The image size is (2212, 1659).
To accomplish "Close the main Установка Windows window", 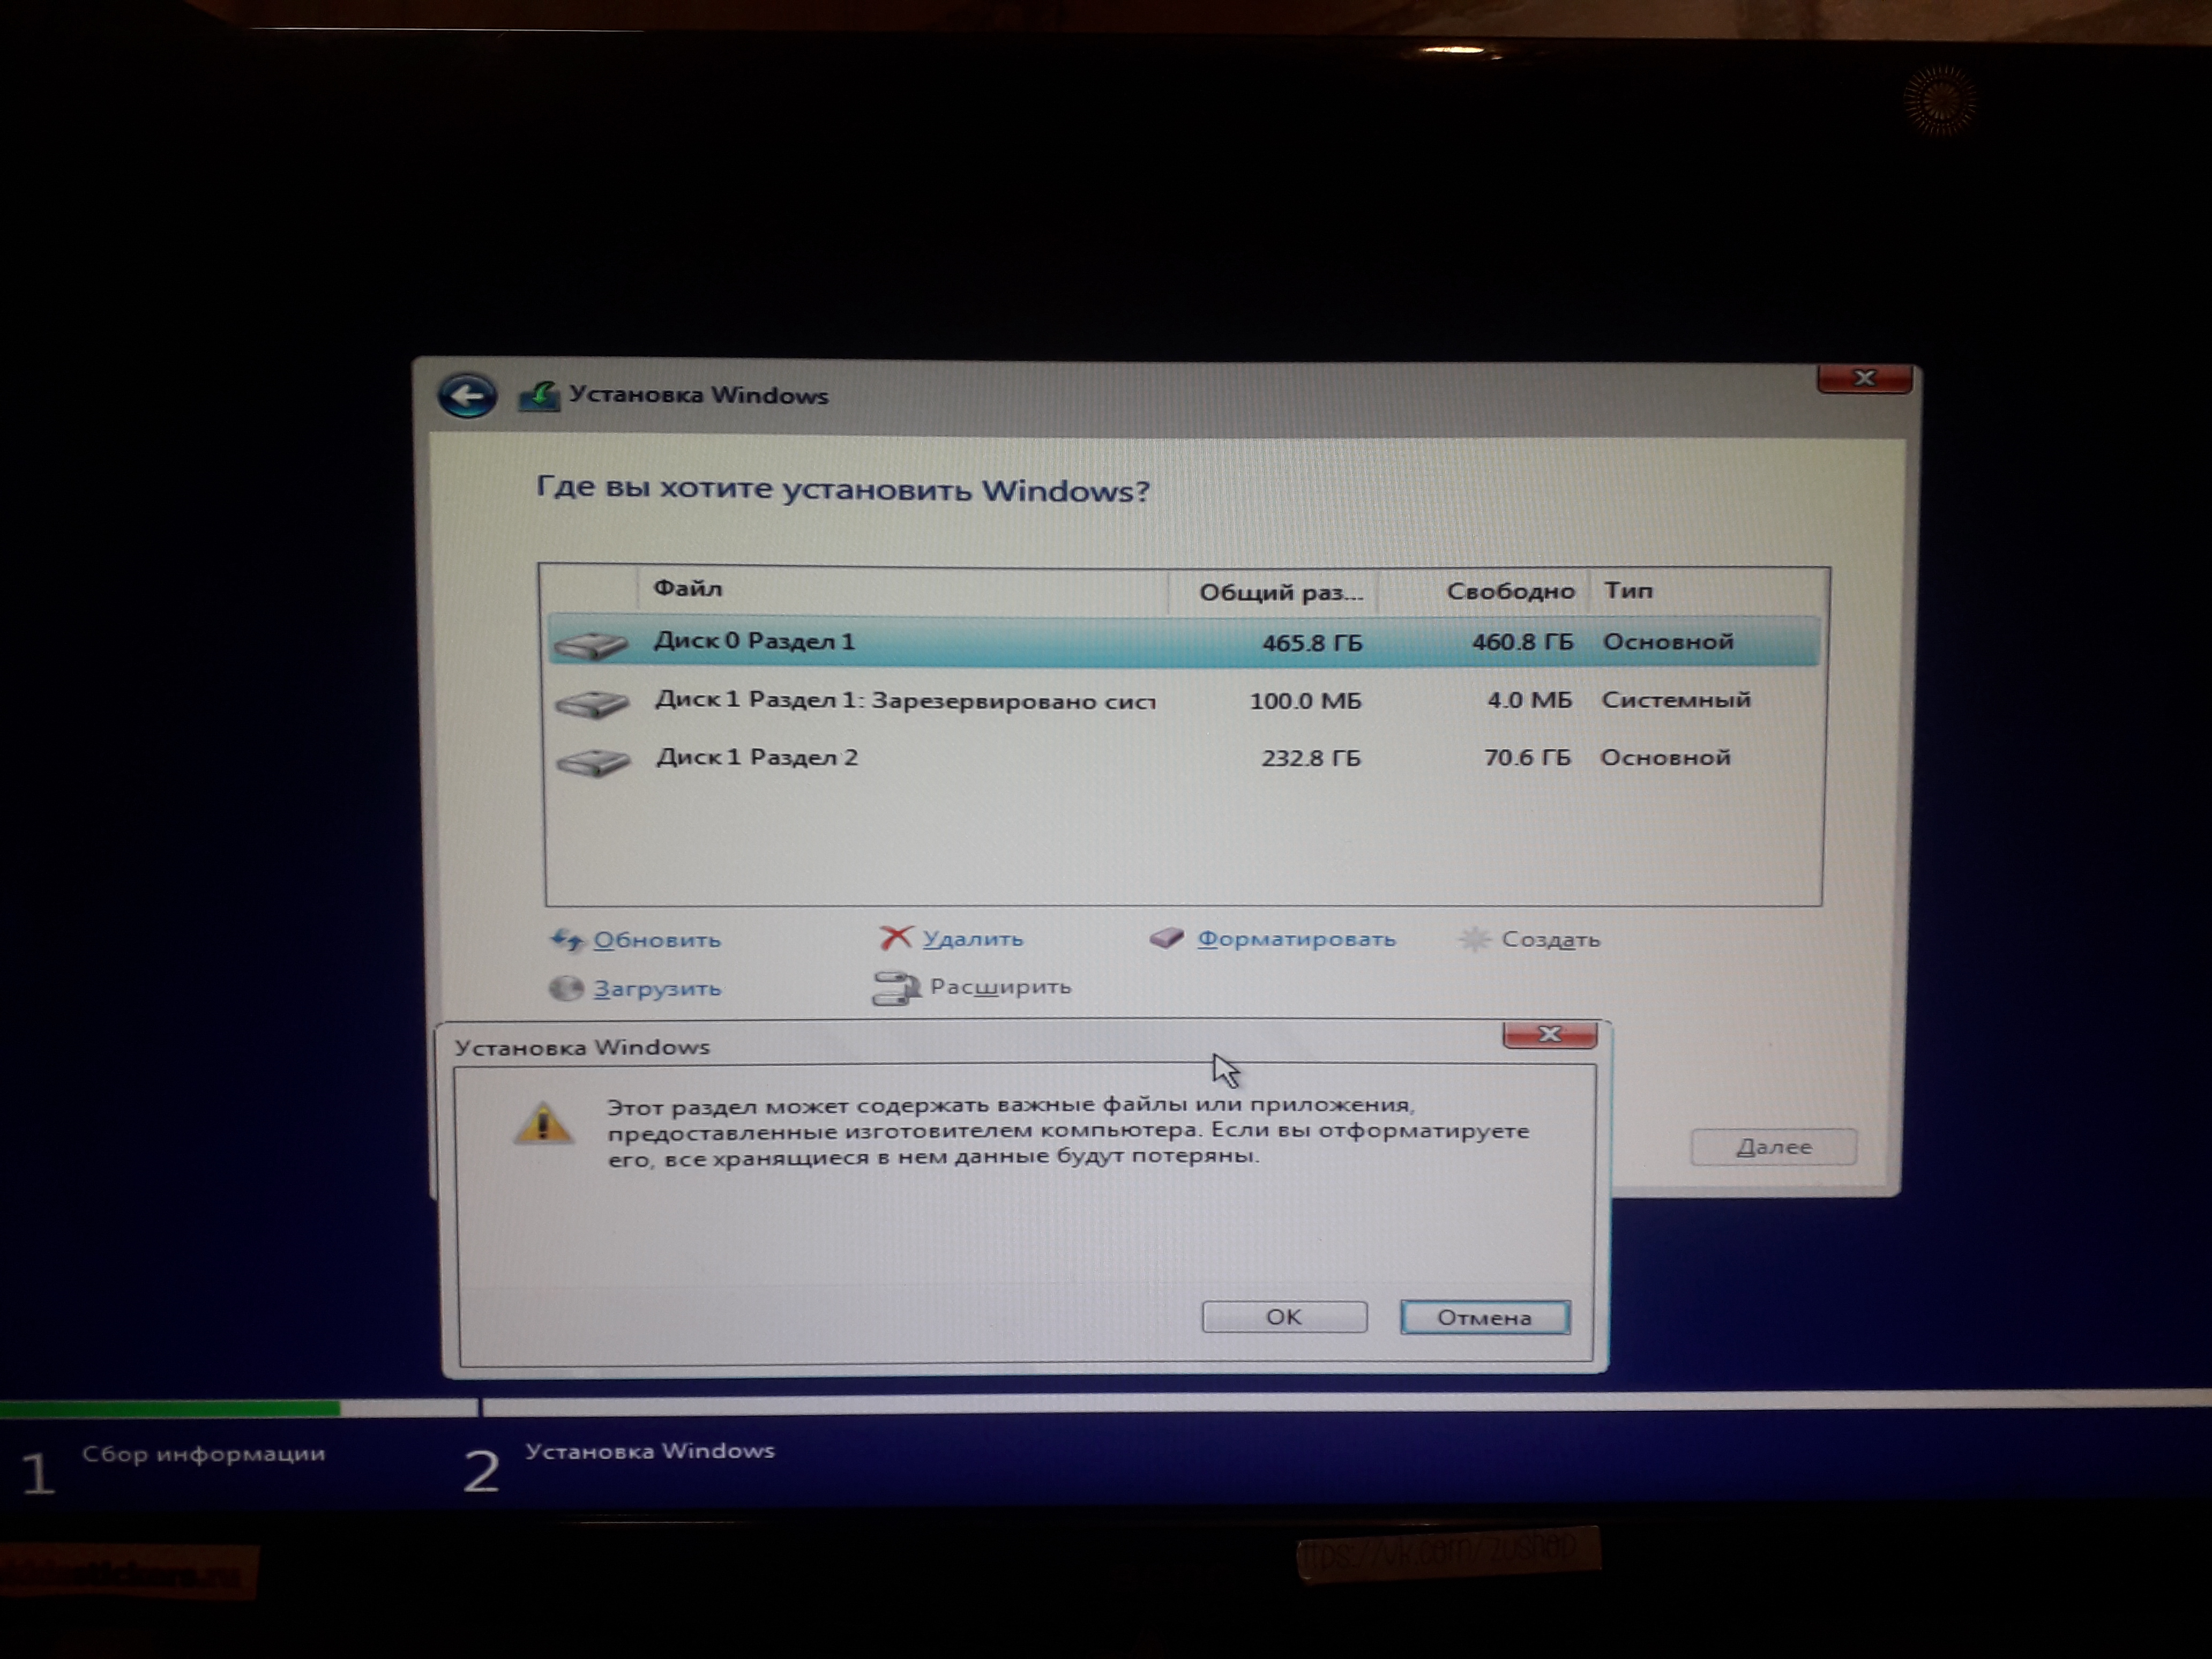I will click(x=1865, y=378).
